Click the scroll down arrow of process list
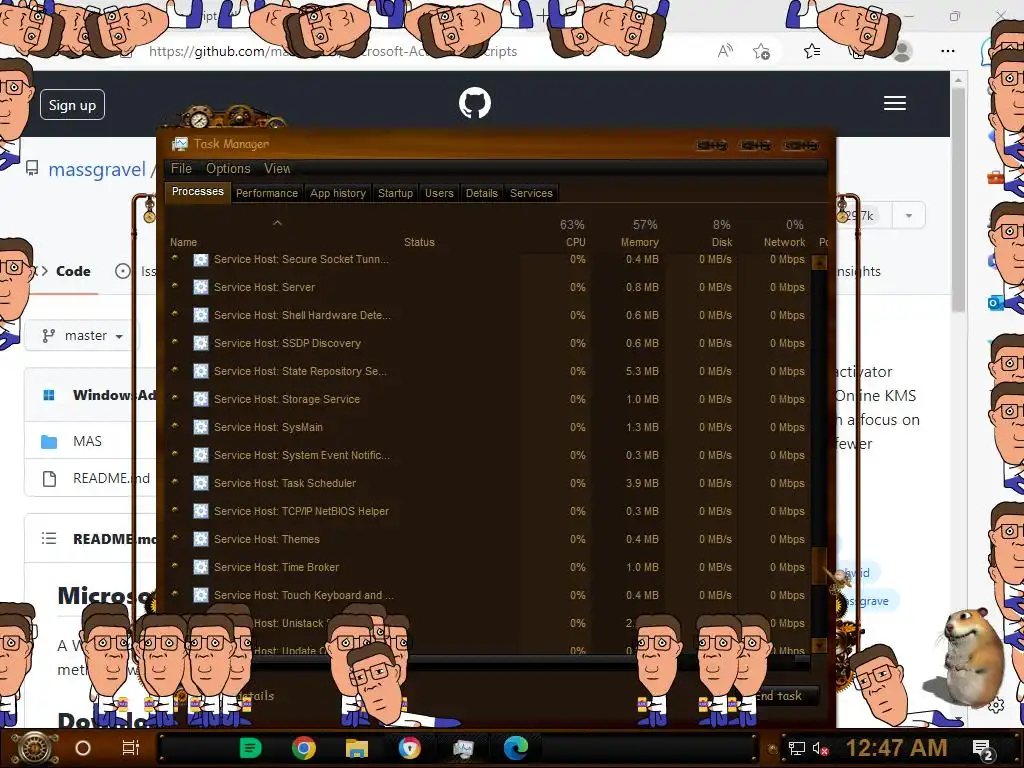 pyautogui.click(x=819, y=645)
